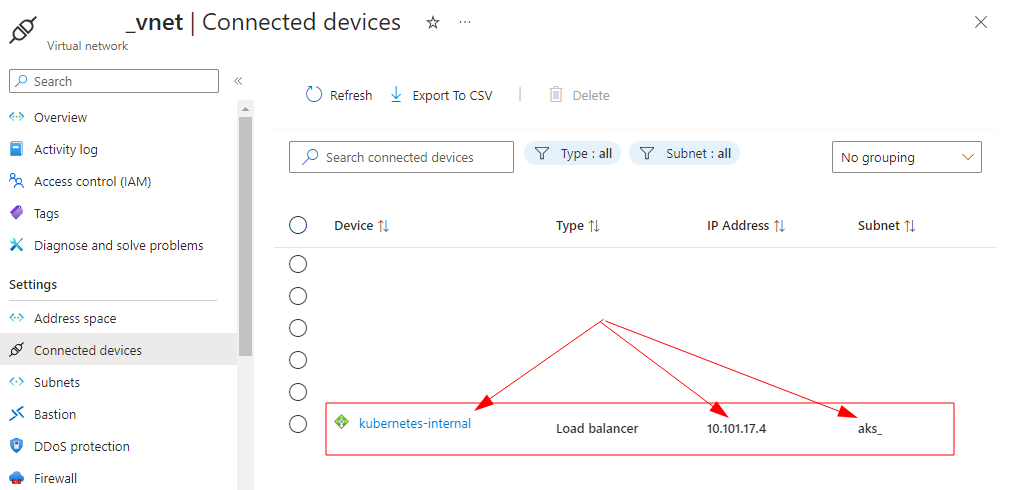Select the first device row checkbox
Image resolution: width=1016 pixels, height=490 pixels.
[297, 264]
